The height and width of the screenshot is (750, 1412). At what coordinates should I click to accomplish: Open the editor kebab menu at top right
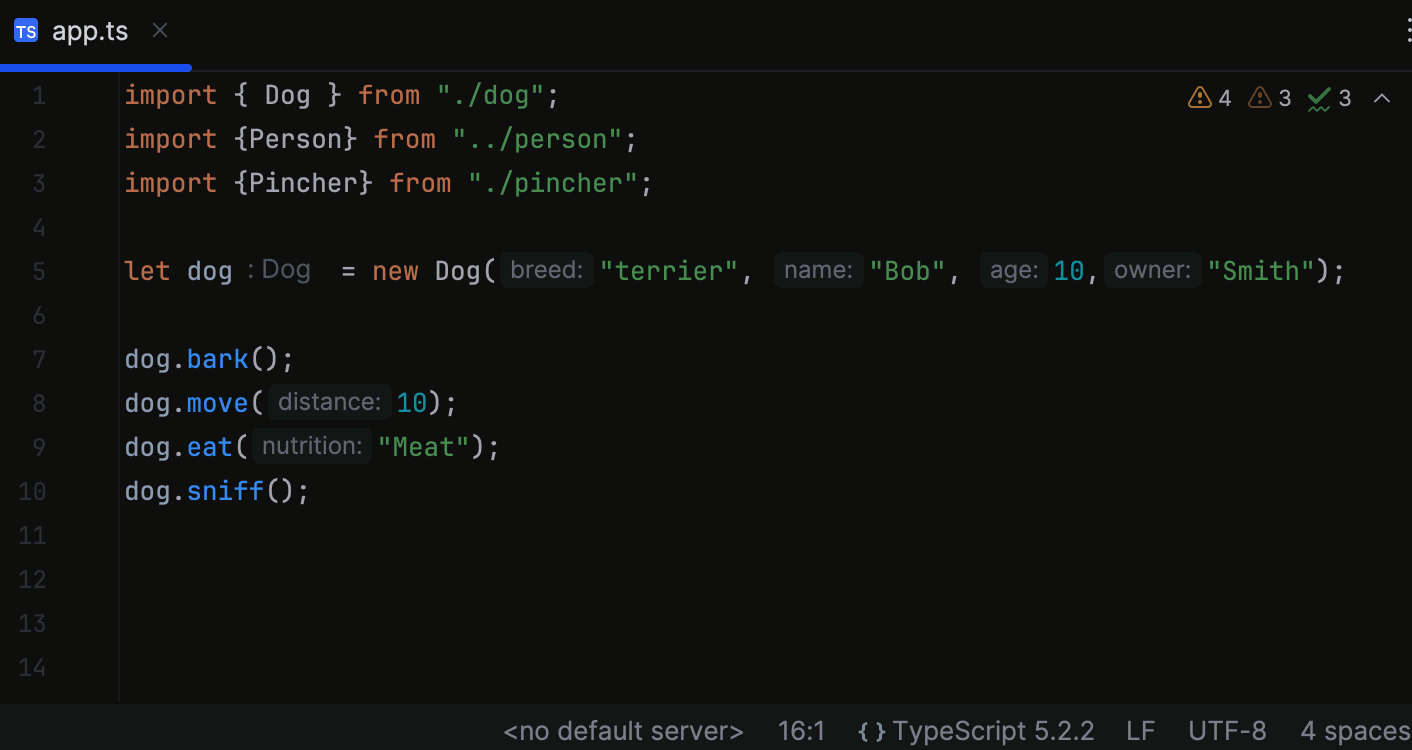pyautogui.click(x=1409, y=30)
